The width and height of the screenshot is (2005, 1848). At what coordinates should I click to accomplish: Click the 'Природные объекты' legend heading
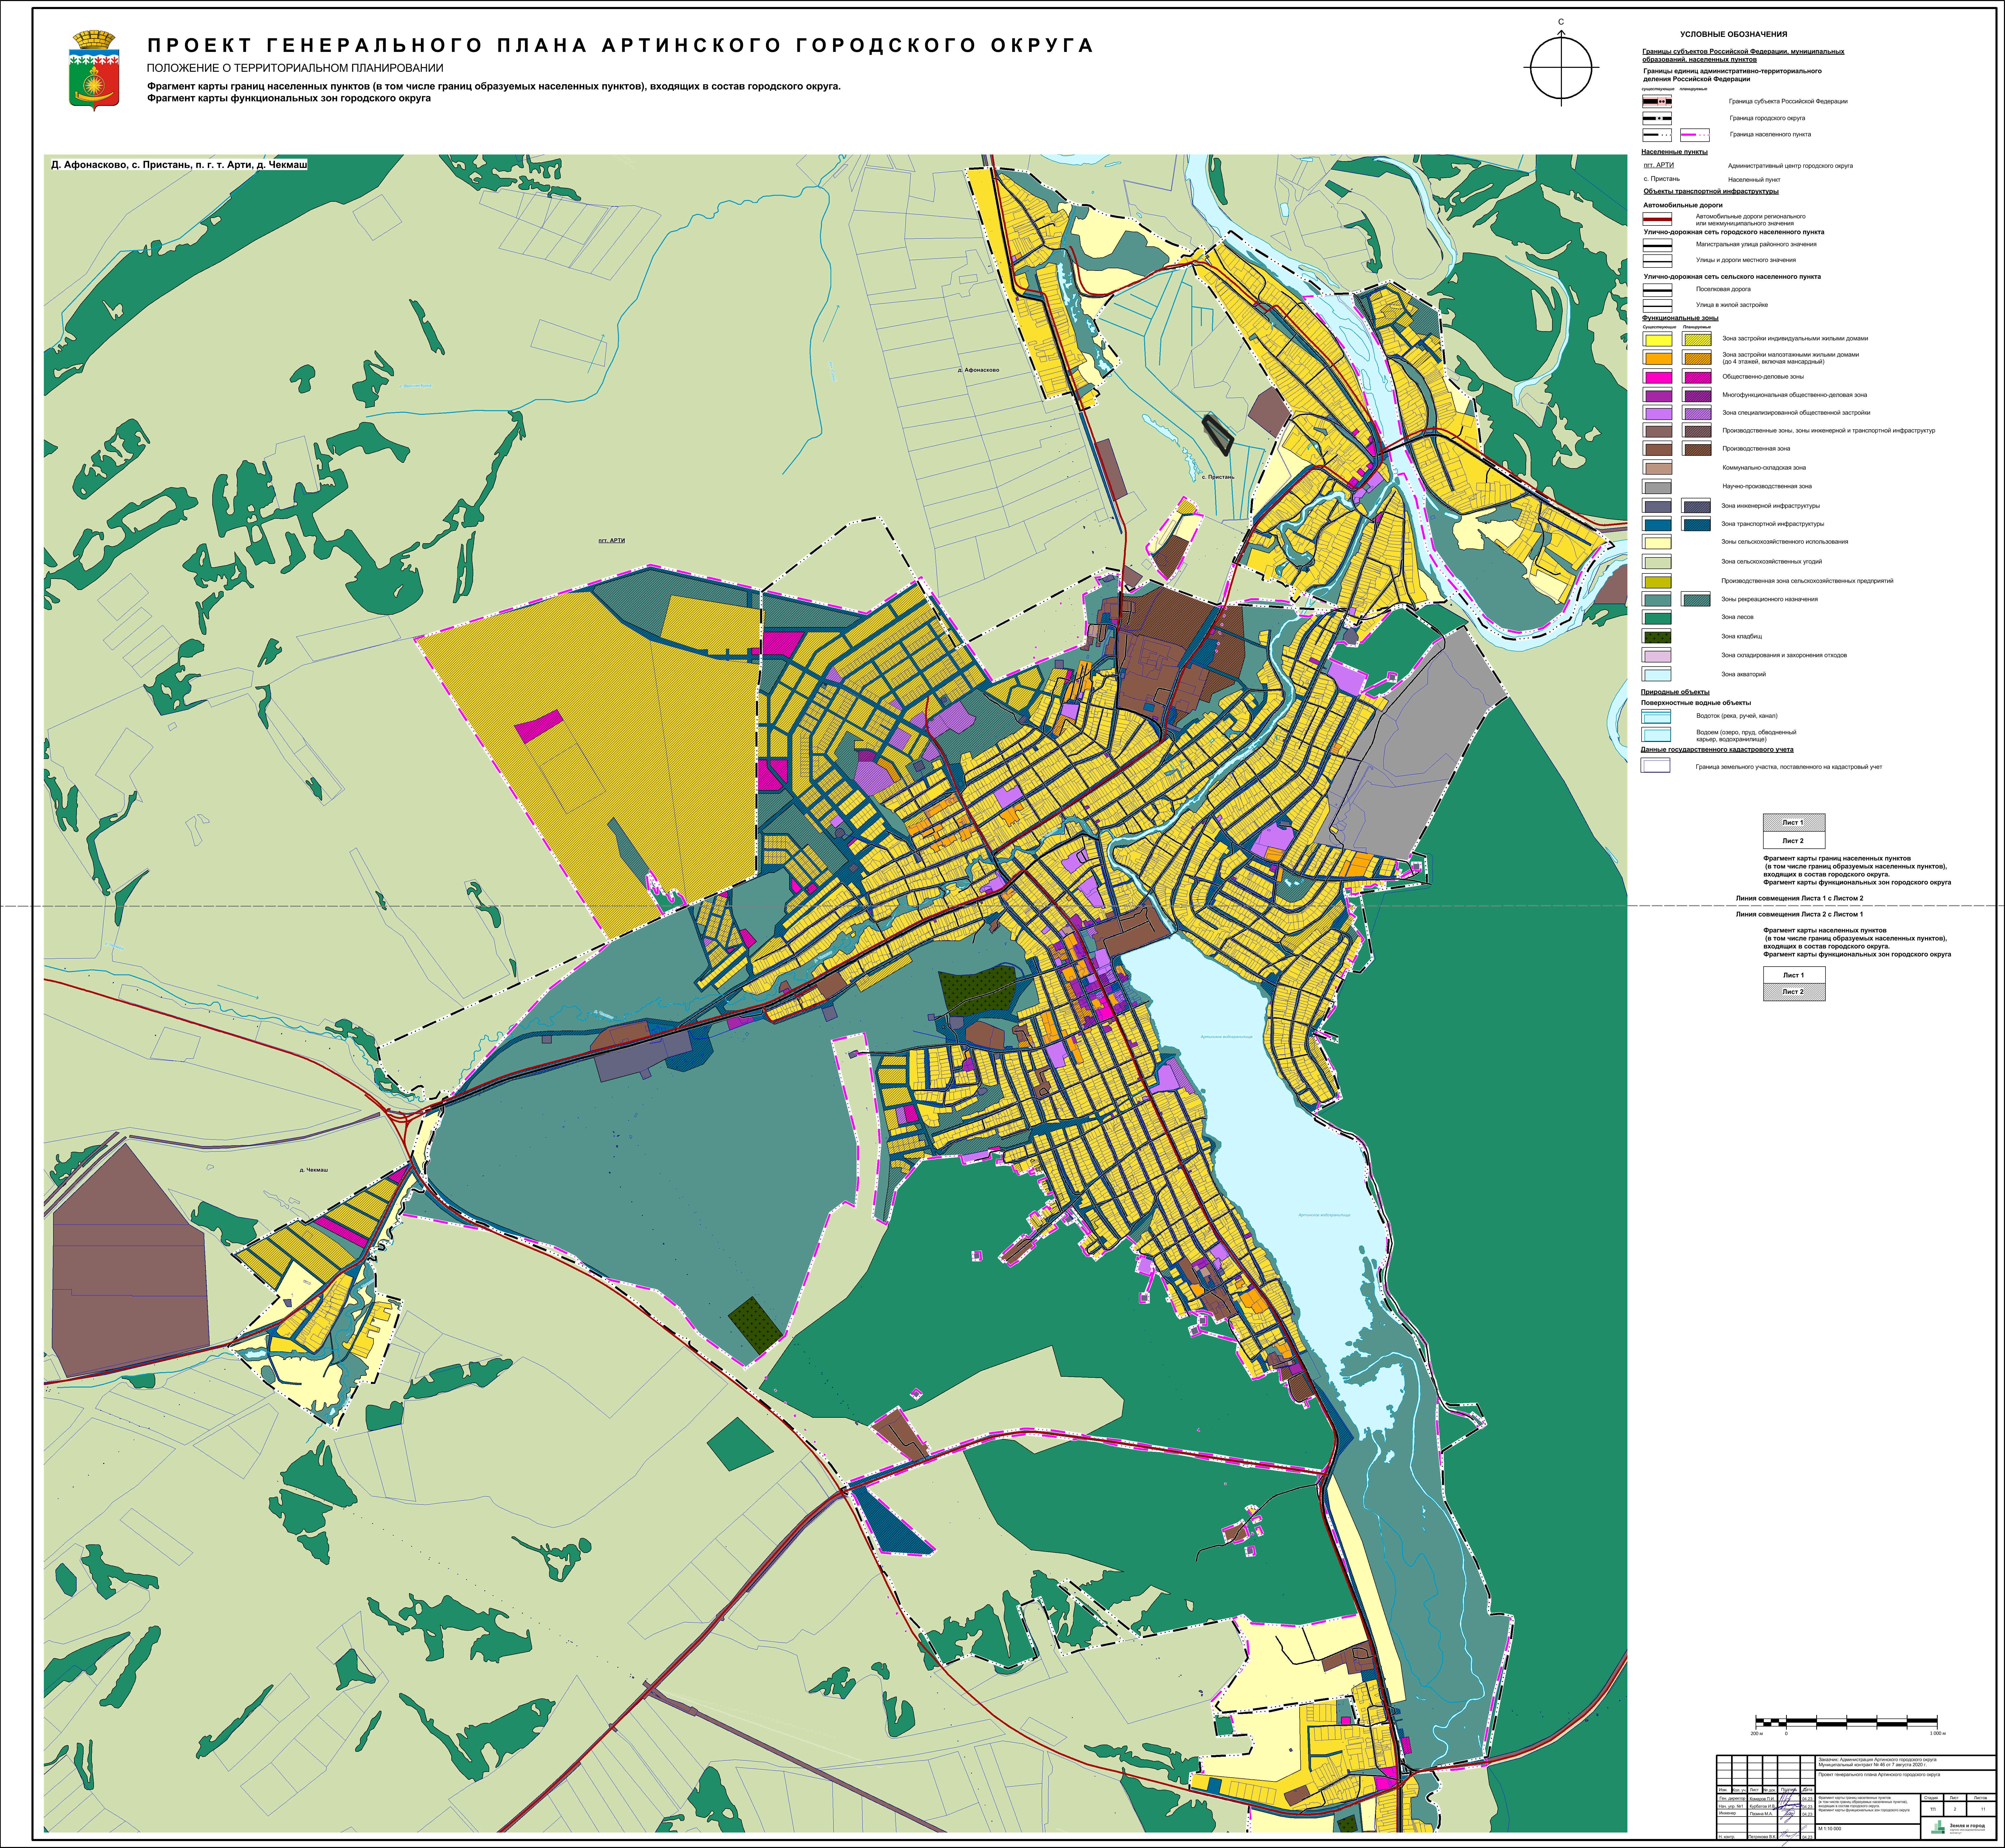tap(1675, 692)
